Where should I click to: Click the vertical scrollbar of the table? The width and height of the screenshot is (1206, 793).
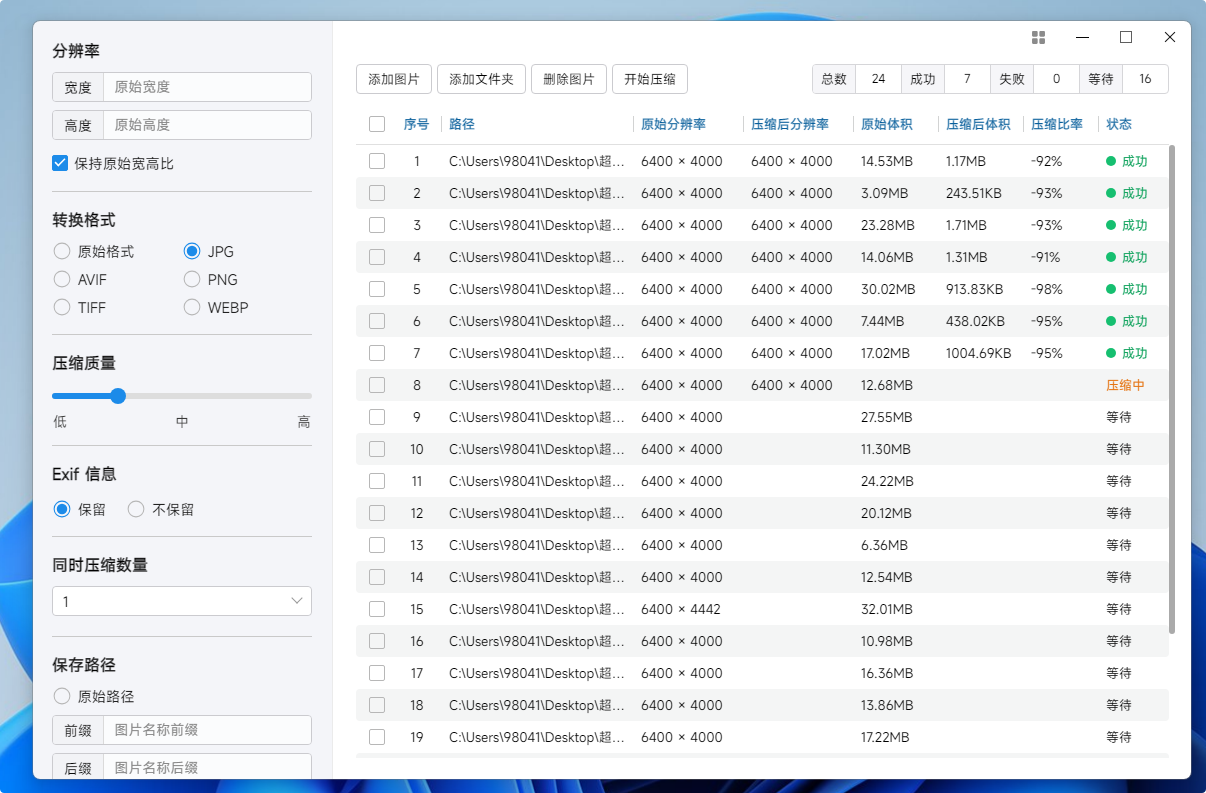(x=1172, y=389)
